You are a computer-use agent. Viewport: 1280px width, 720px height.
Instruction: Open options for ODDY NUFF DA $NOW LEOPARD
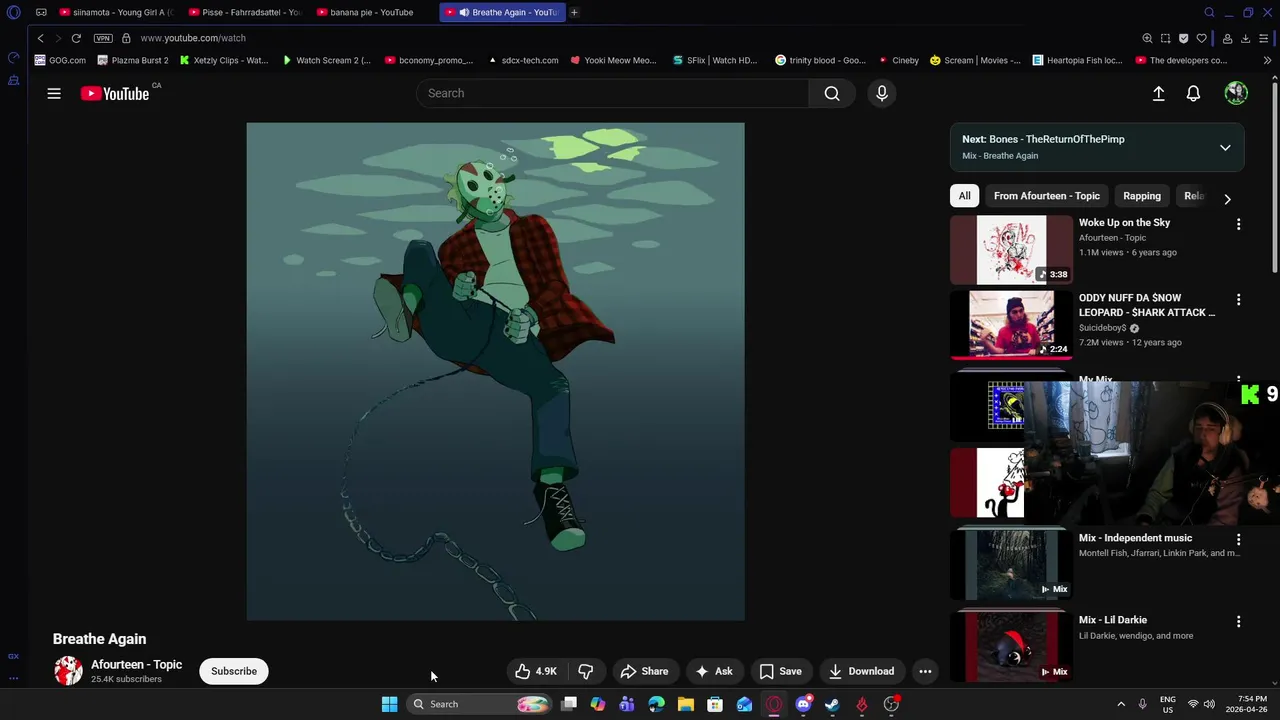tap(1238, 299)
